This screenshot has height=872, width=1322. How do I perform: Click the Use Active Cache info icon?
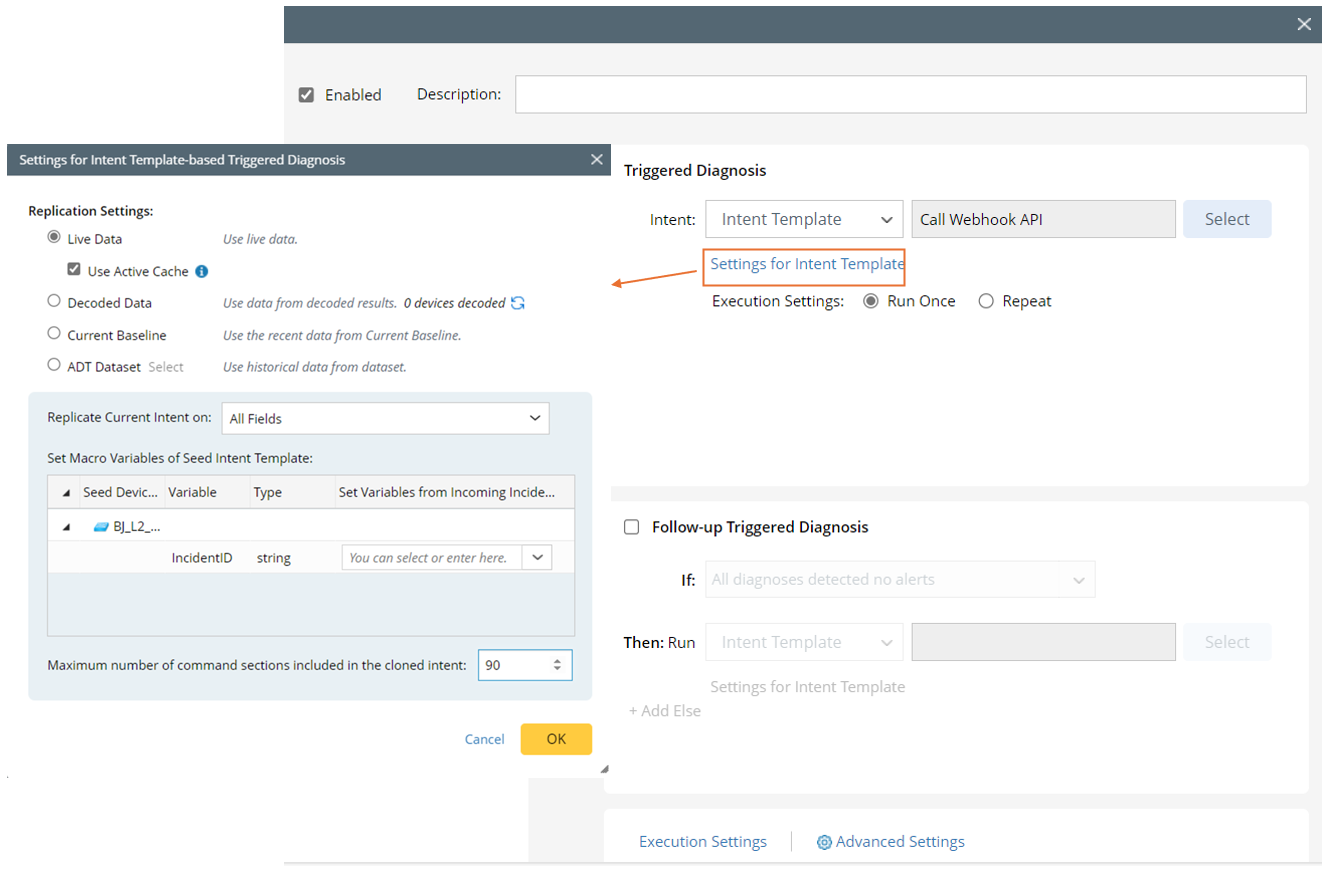pyautogui.click(x=202, y=271)
